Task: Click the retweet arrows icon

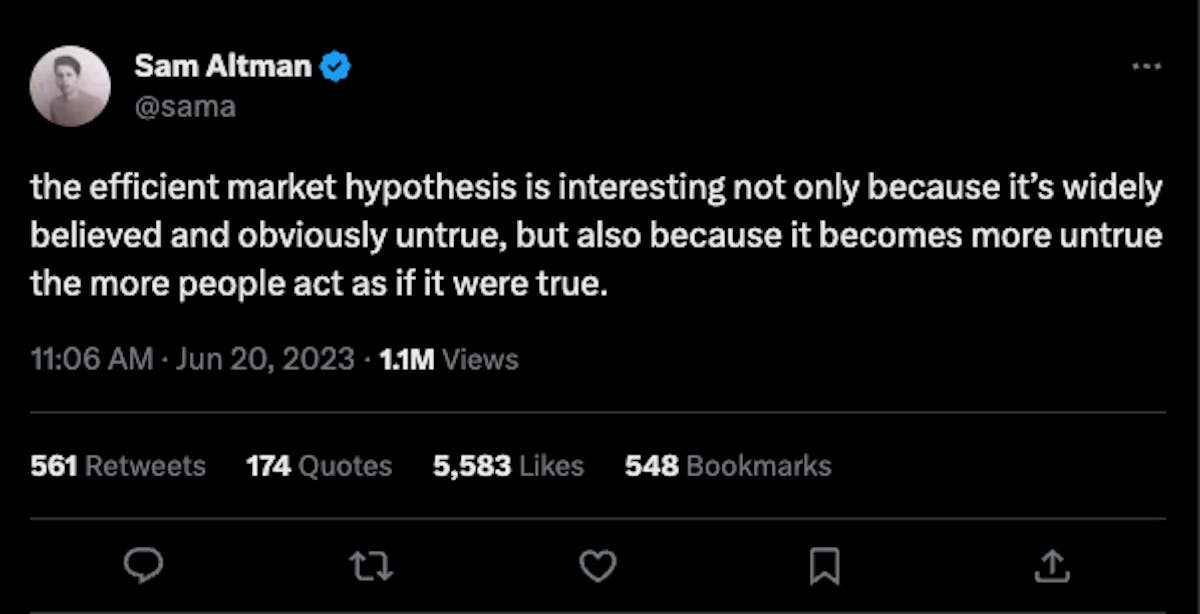Action: [371, 567]
